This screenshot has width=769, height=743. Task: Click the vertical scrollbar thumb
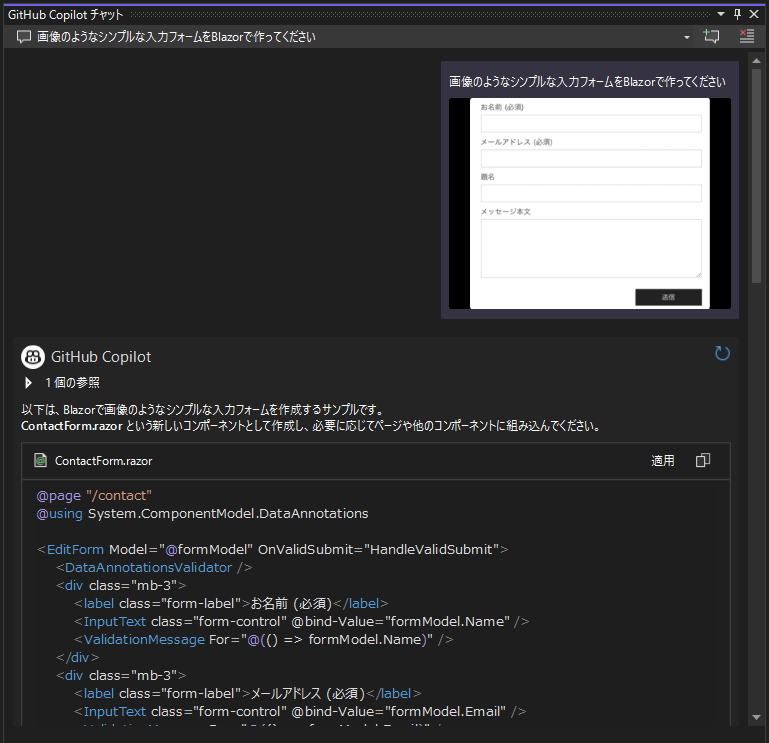pos(756,175)
